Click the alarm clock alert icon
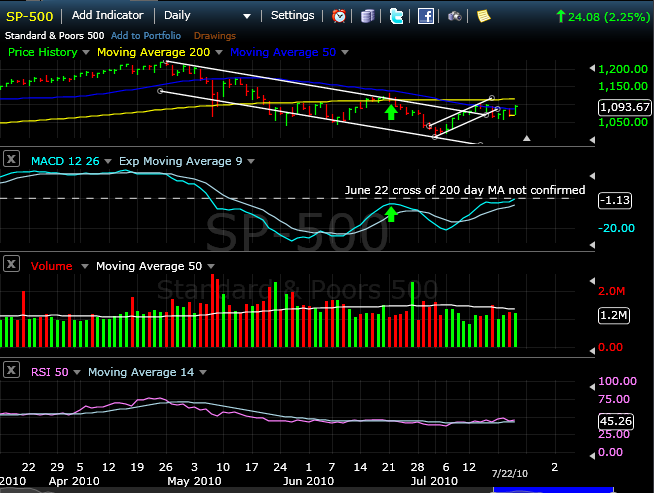 click(340, 16)
